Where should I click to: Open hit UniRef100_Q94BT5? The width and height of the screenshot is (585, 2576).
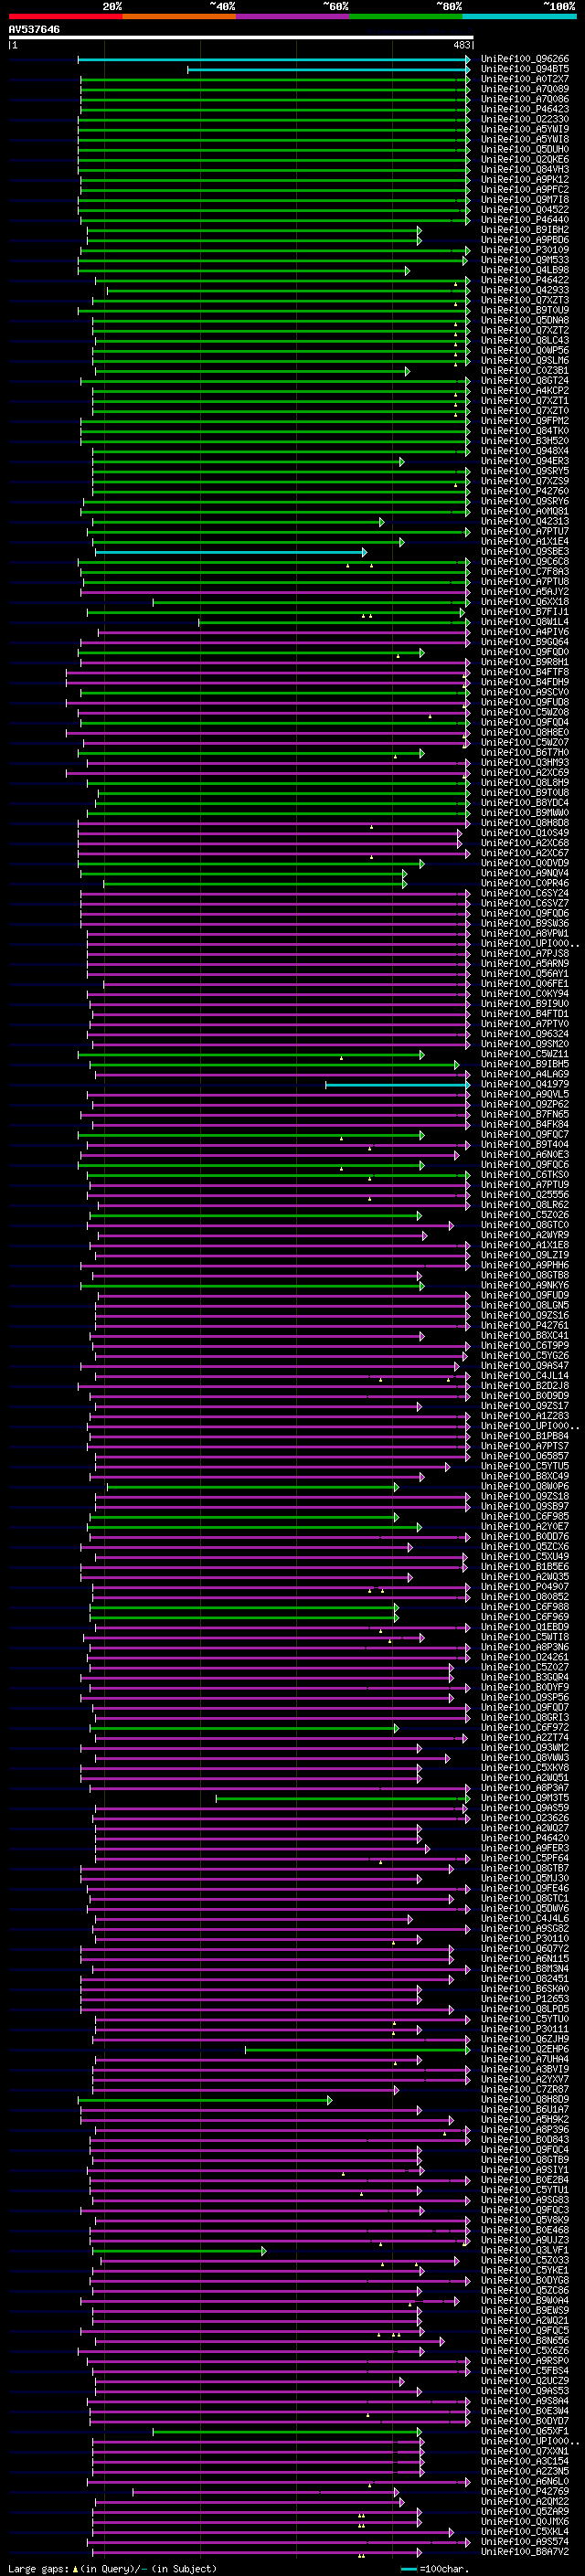click(524, 69)
